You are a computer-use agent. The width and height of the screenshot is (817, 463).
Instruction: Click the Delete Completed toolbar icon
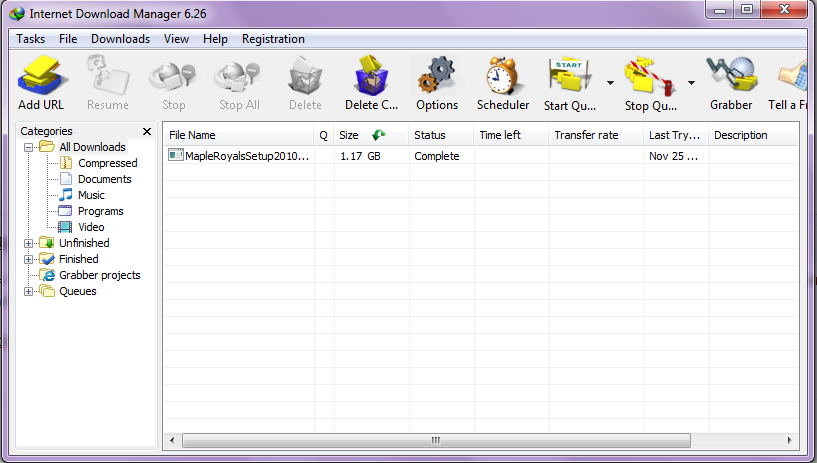[371, 77]
